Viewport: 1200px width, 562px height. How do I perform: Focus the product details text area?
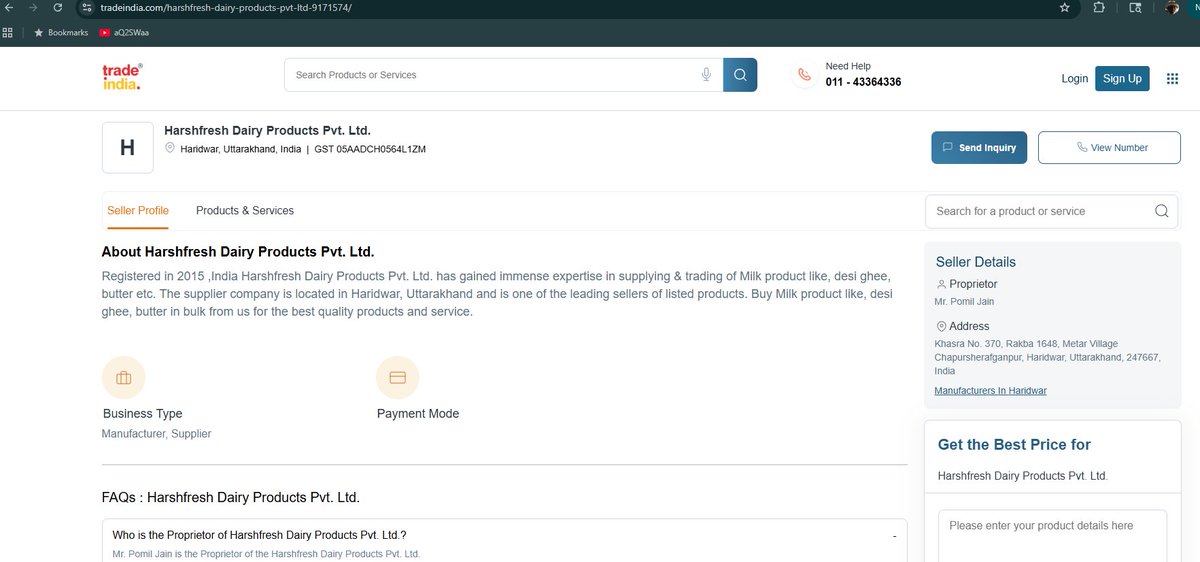1052,537
